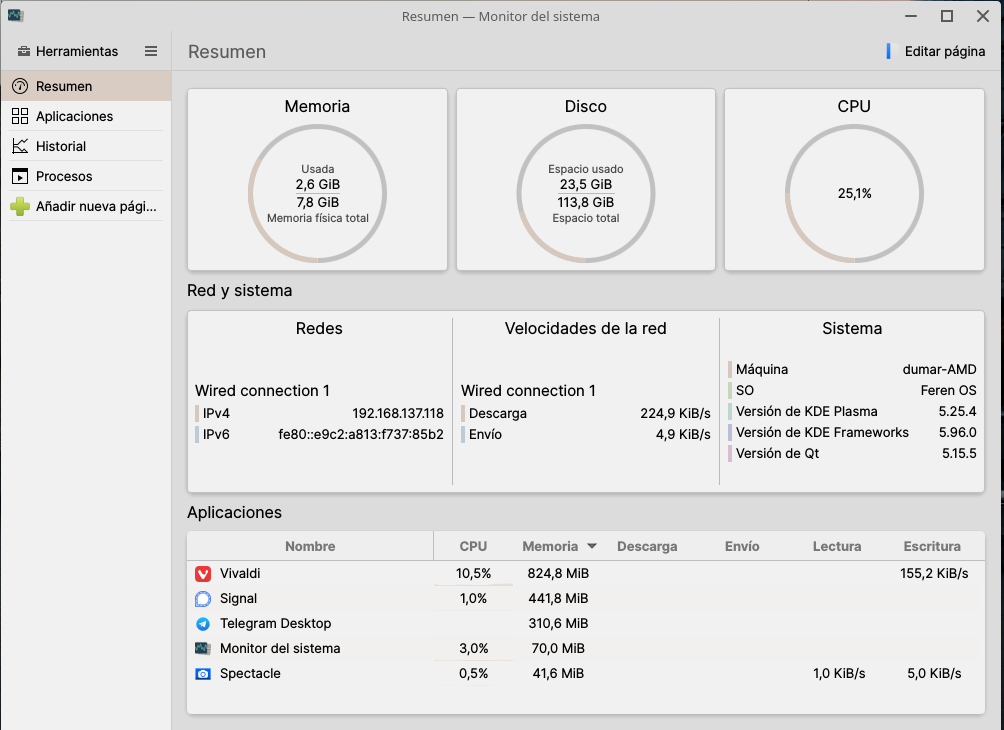
Task: Sort by the Envío column header
Action: (x=742, y=546)
